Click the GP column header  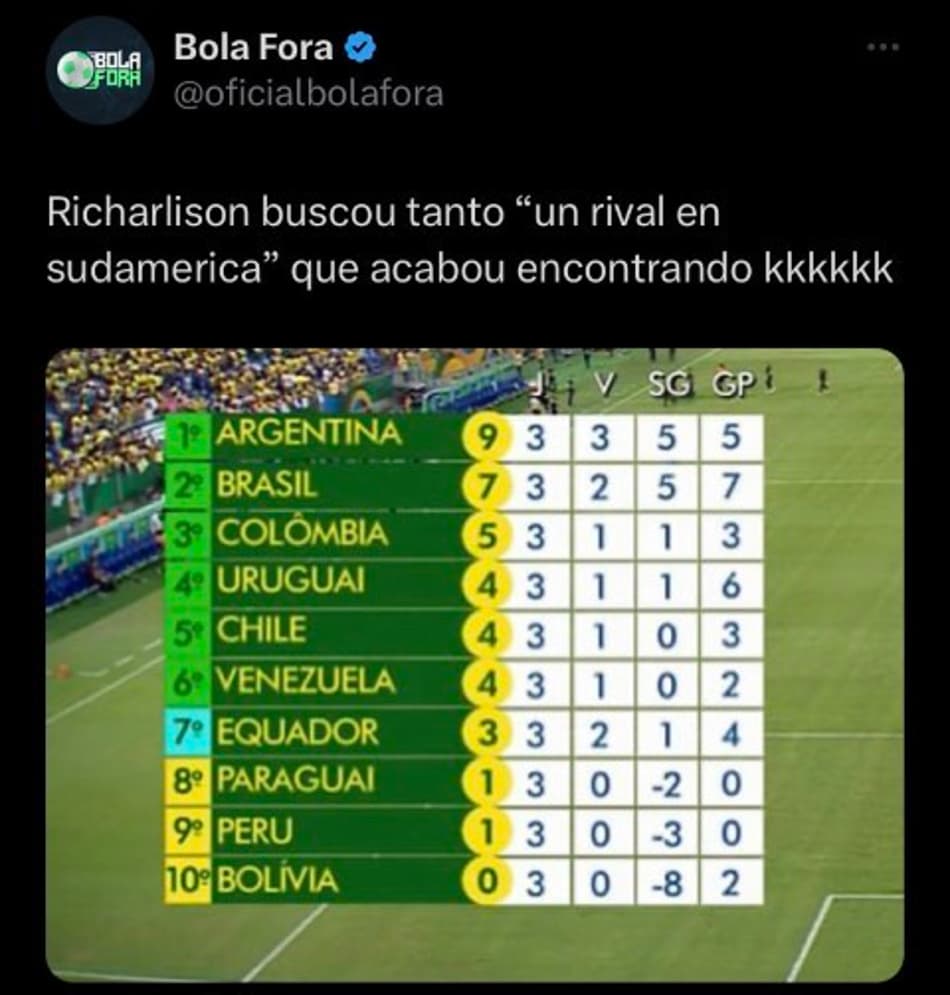tap(733, 385)
